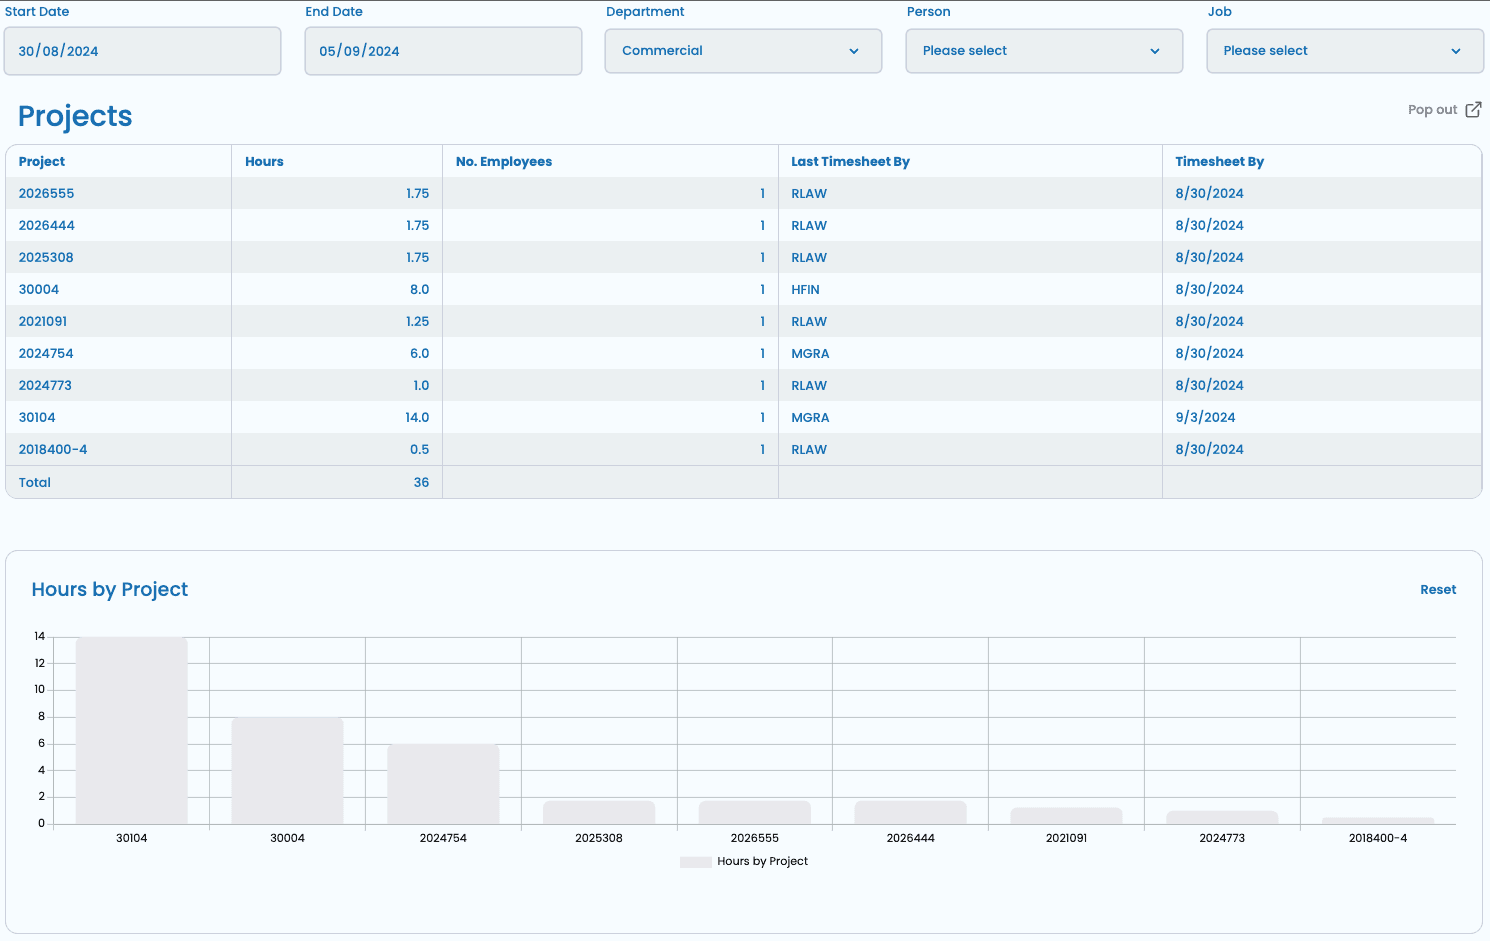This screenshot has height=941, width=1490.
Task: Click Reset on the Hours by Project chart
Action: [1438, 589]
